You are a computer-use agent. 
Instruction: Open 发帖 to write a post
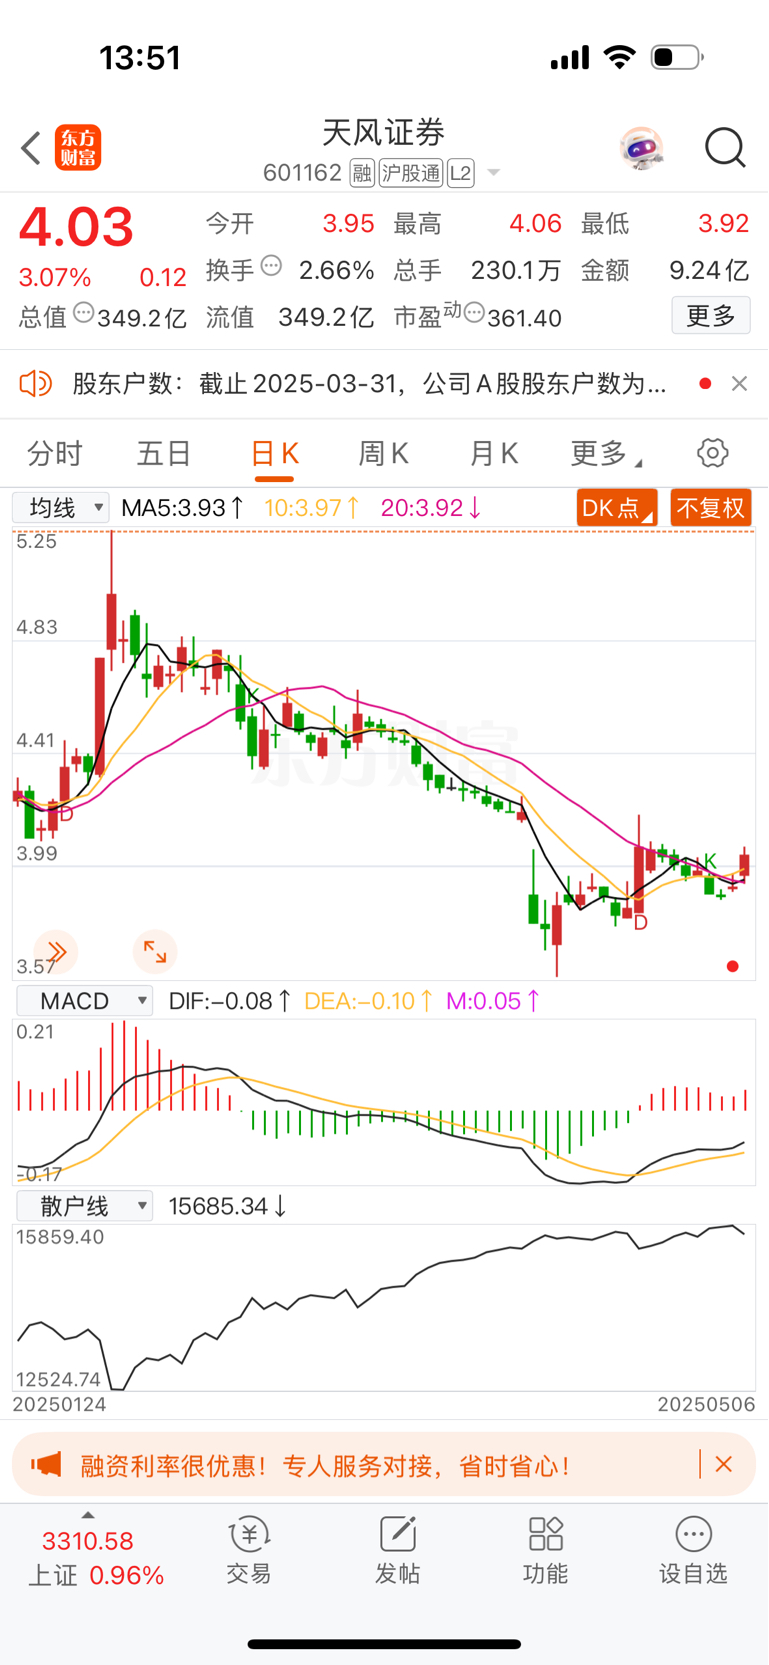pyautogui.click(x=397, y=1551)
